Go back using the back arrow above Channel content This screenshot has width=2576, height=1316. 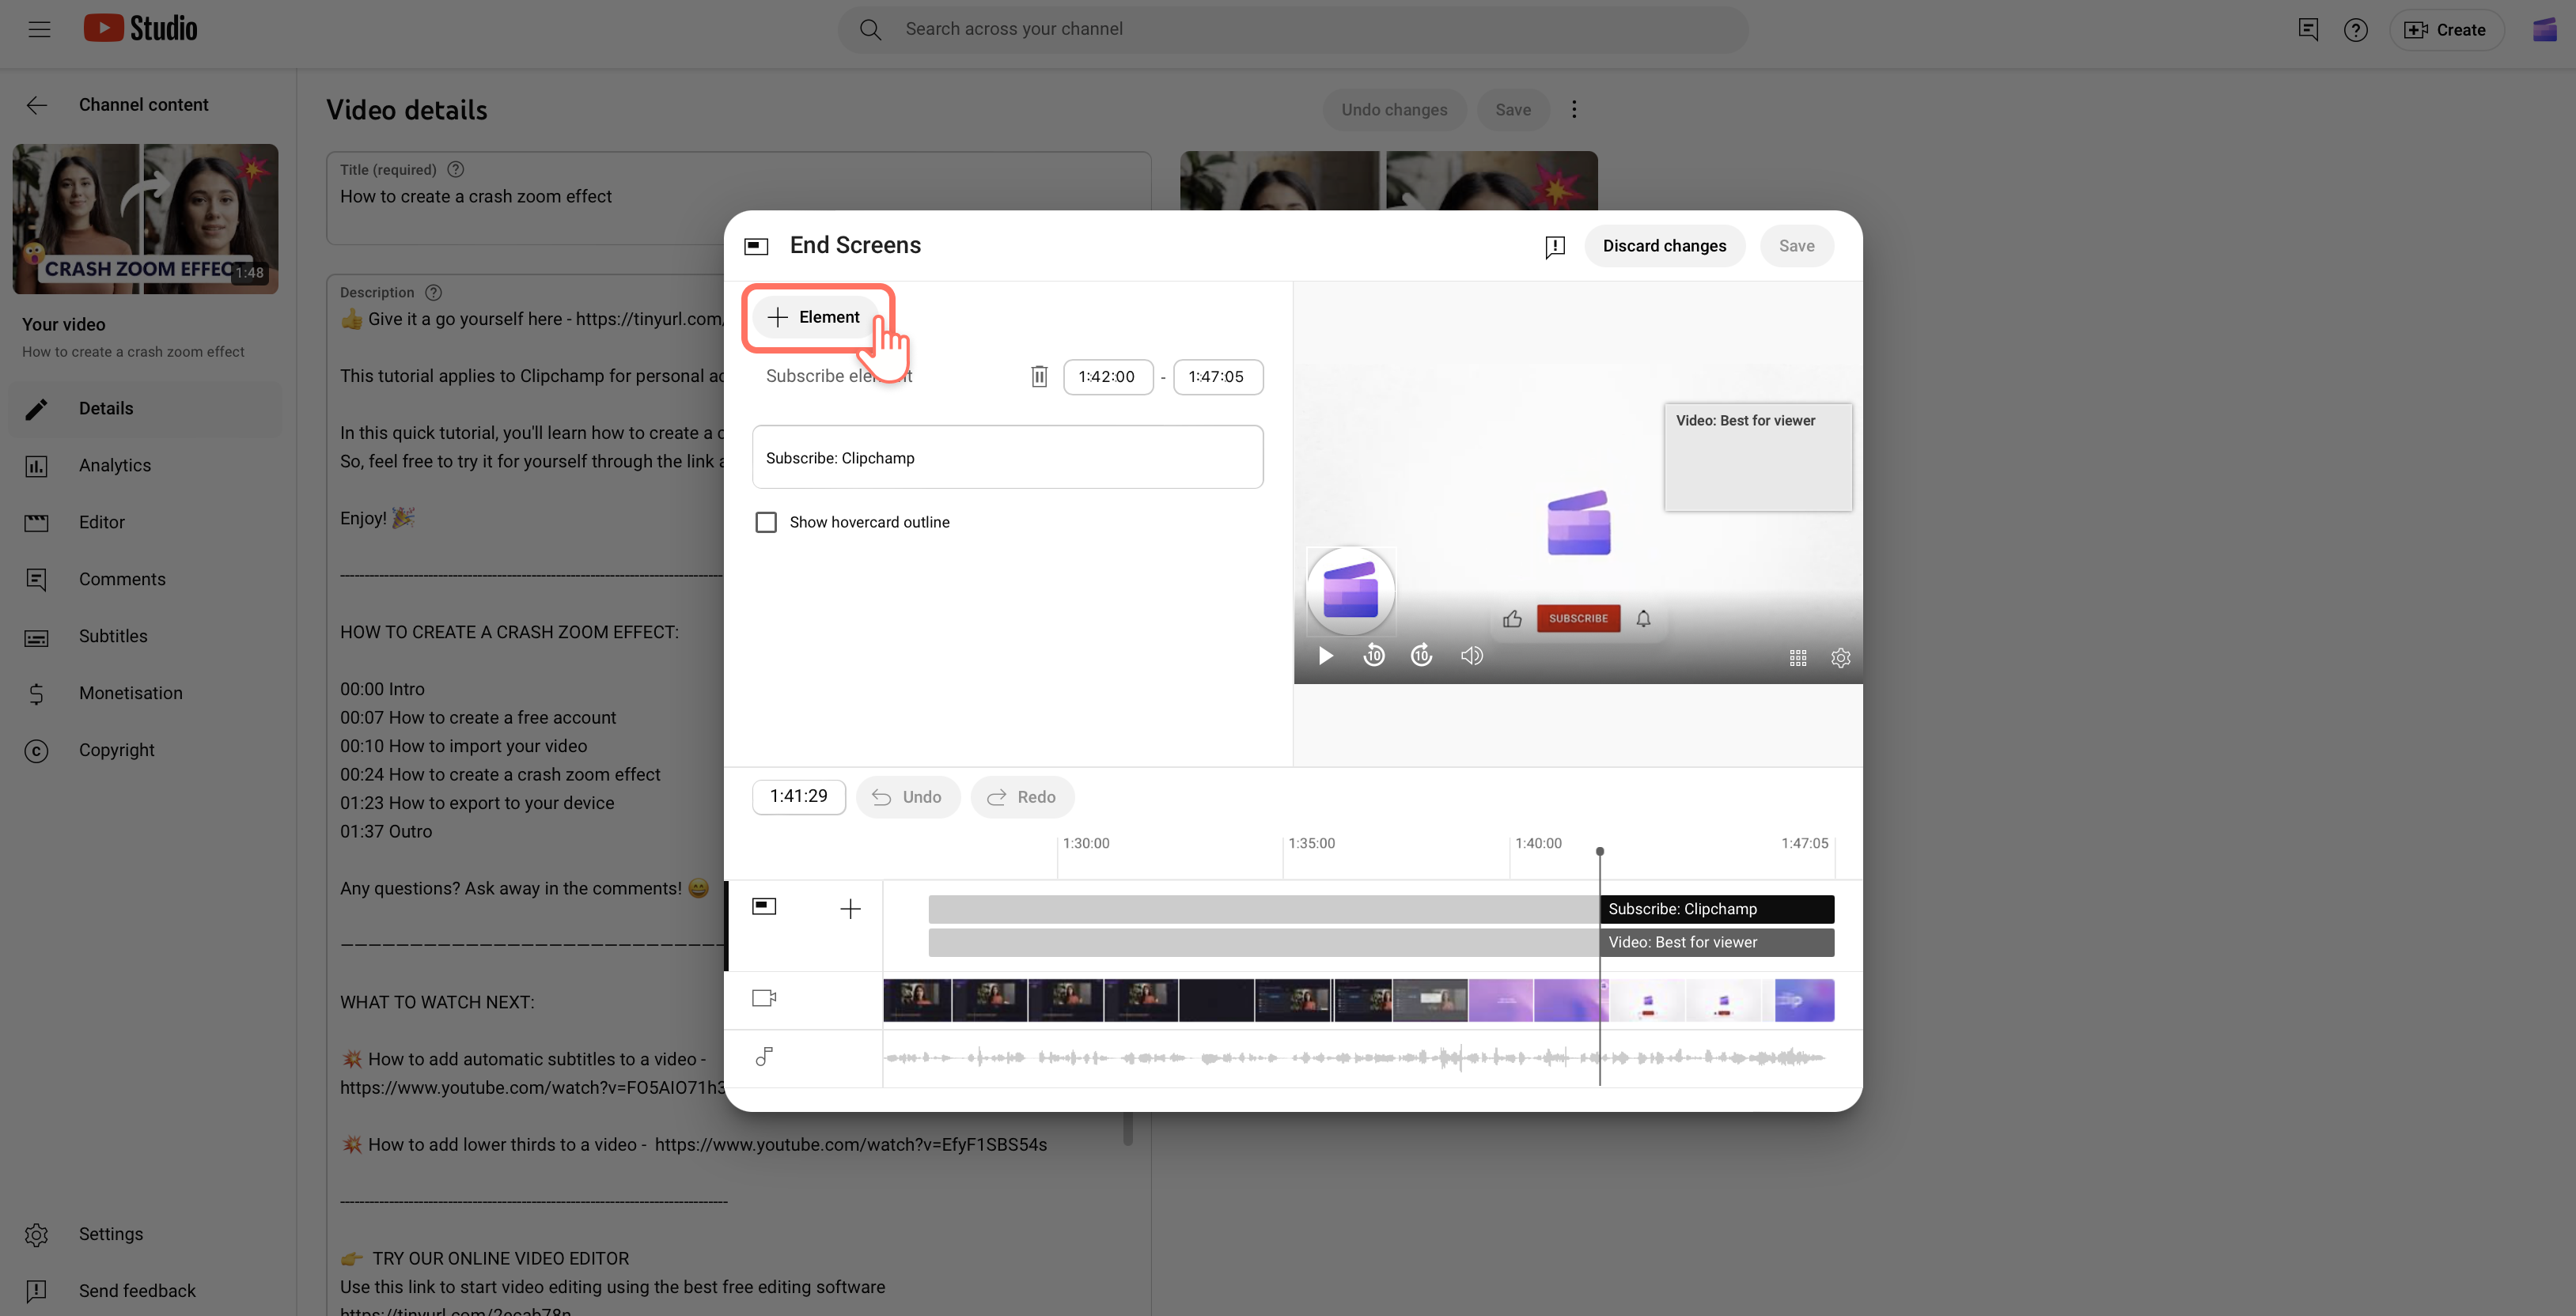[36, 104]
